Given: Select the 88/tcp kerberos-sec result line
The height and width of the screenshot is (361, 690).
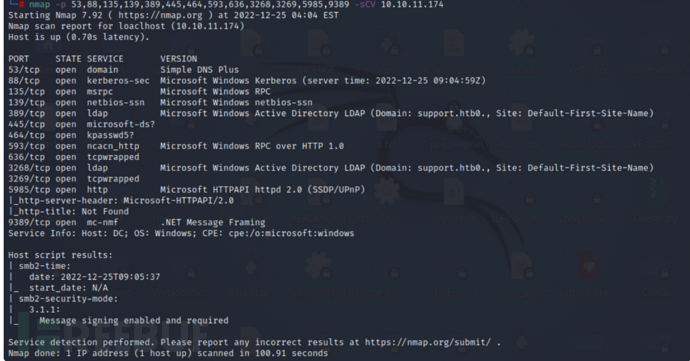Looking at the screenshot, I should [247, 81].
